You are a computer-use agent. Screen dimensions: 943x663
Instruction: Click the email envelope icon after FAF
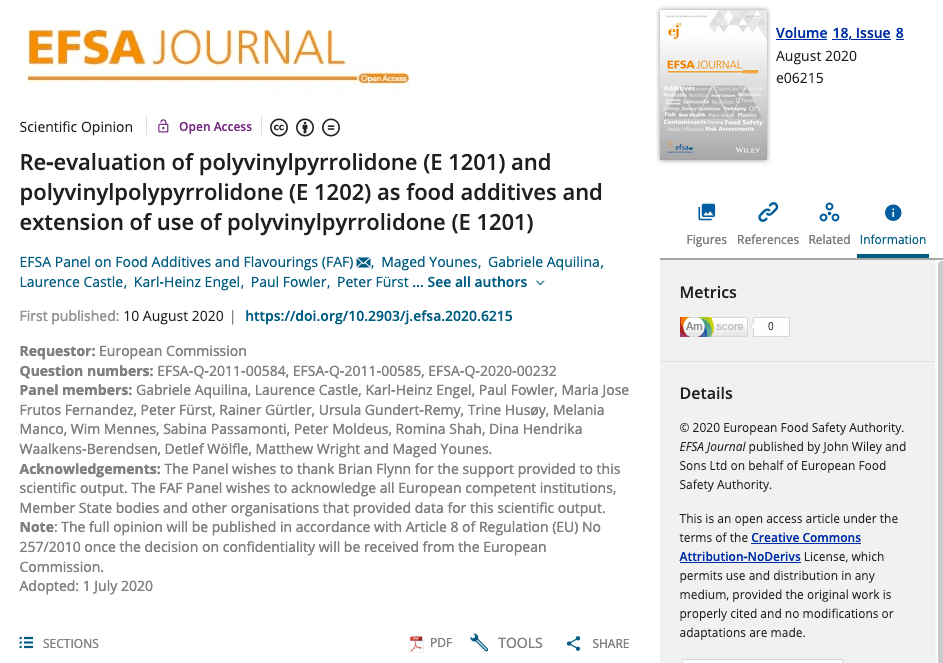point(364,263)
